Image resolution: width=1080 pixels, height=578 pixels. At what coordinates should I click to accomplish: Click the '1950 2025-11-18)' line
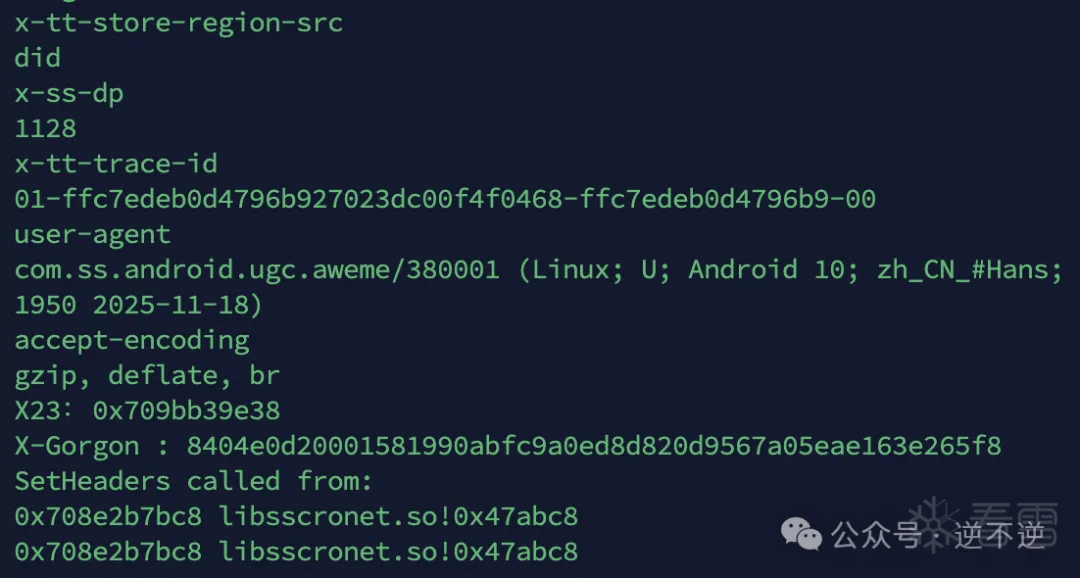click(138, 304)
